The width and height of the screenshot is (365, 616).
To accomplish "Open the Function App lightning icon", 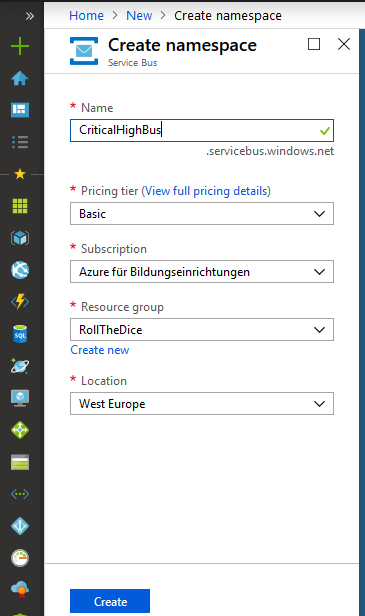I will [20, 301].
